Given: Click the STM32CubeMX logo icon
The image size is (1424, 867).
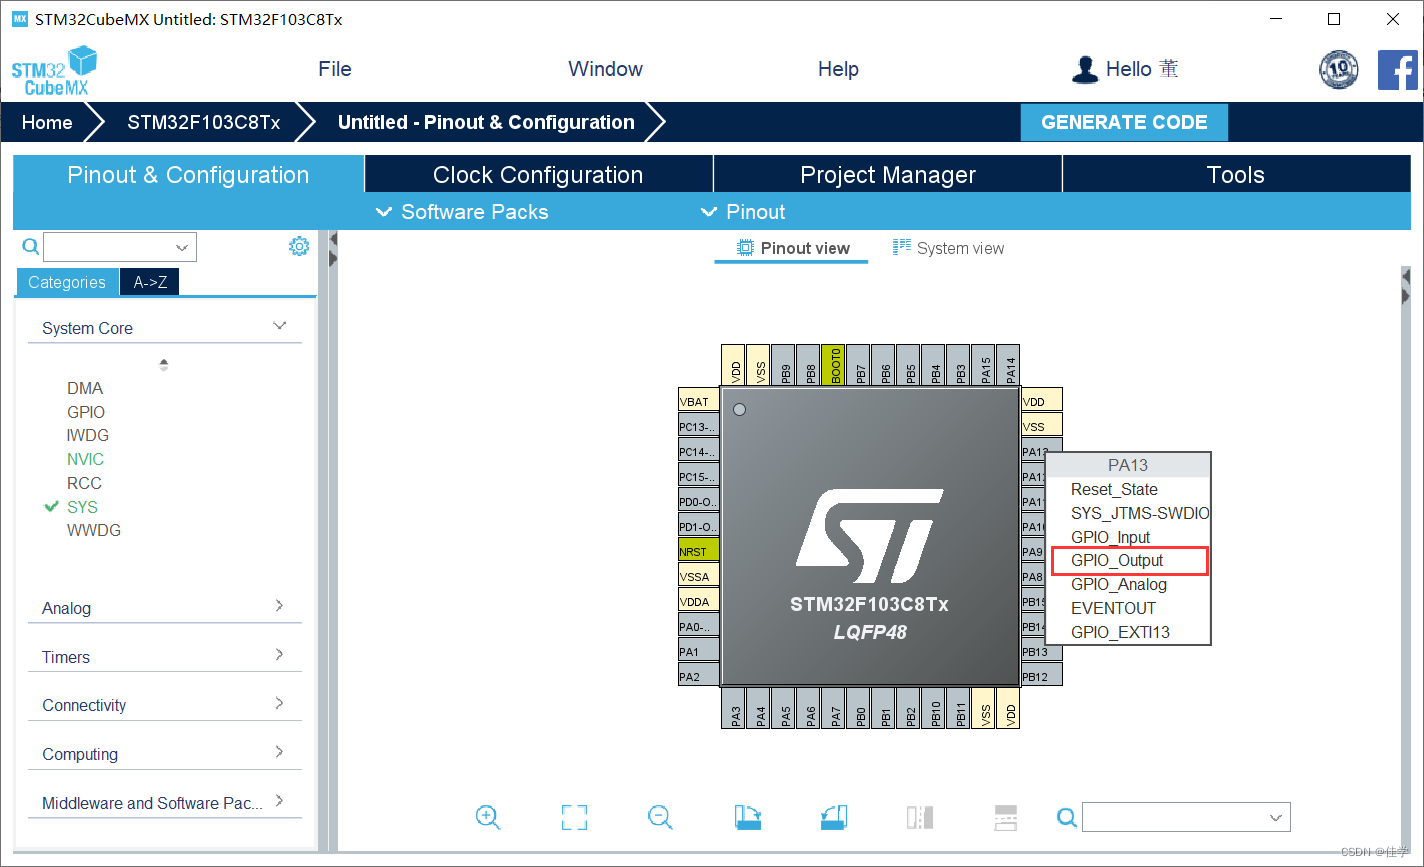Looking at the screenshot, I should click(54, 69).
